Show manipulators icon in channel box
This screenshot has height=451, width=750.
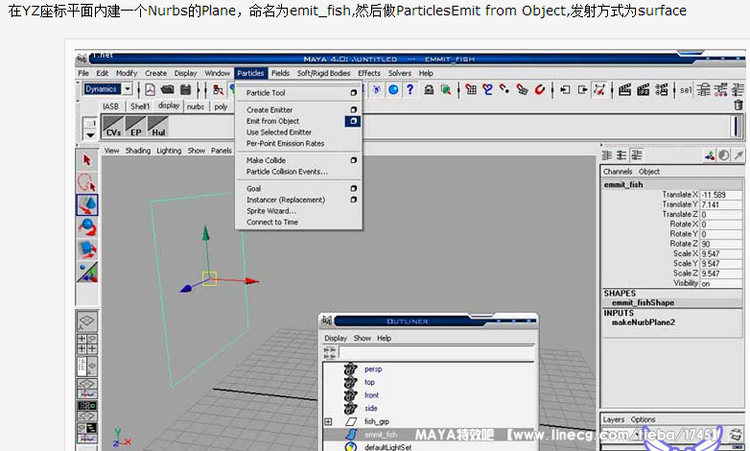coord(710,155)
